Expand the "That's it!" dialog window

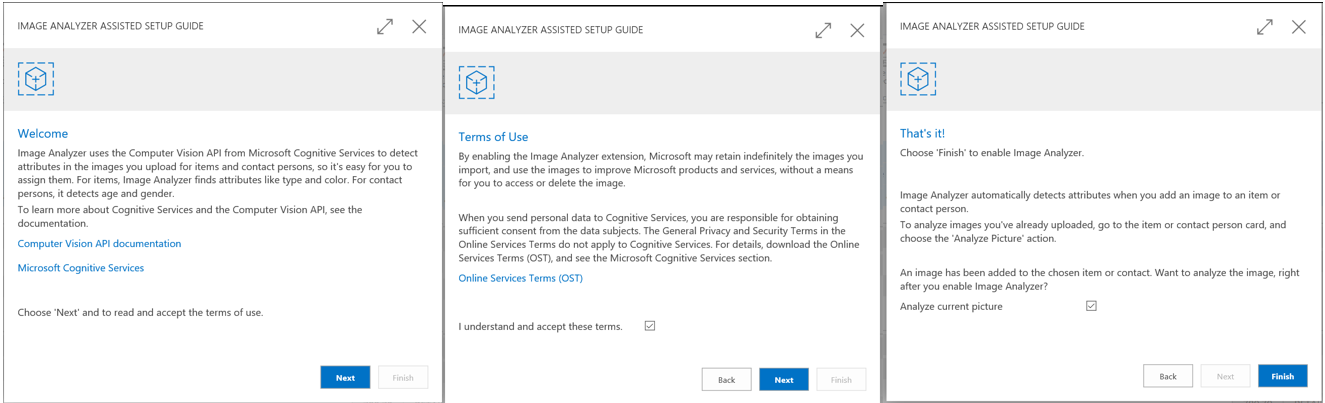(1265, 27)
